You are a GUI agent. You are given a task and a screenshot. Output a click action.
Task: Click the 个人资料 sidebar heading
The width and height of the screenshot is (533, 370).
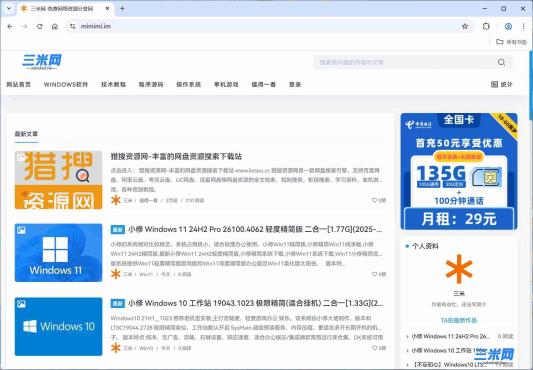425,246
